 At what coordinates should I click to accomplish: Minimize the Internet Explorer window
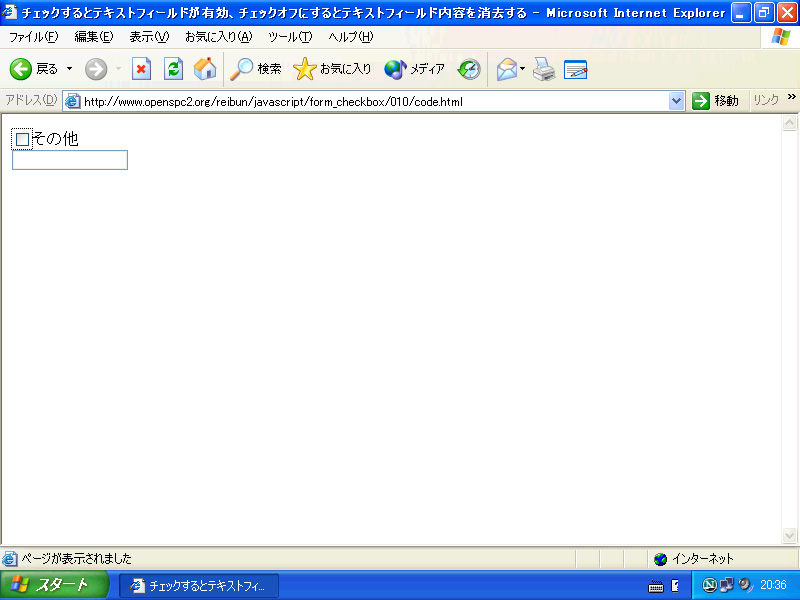click(x=741, y=12)
